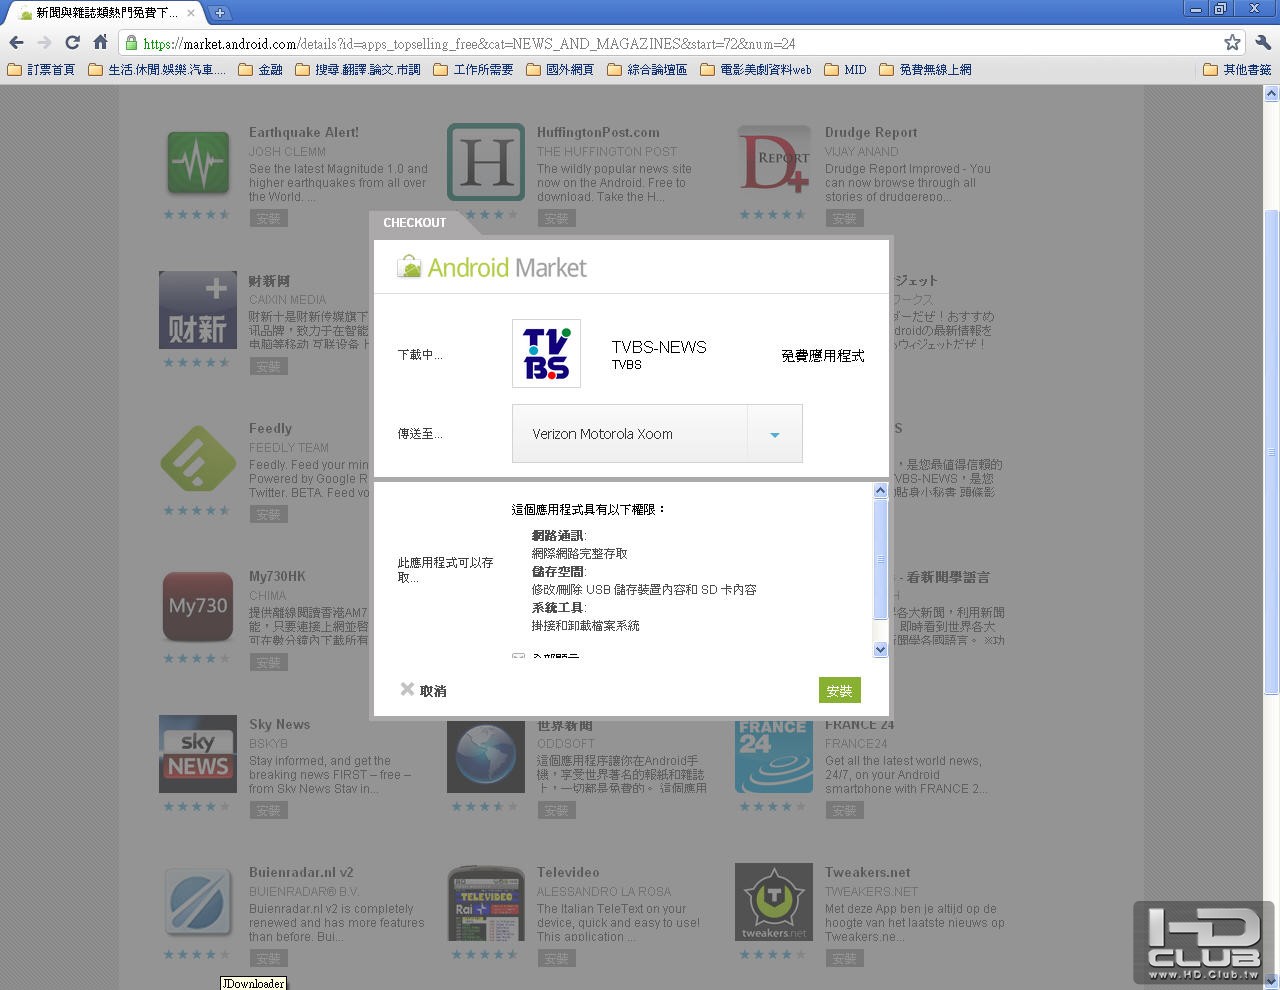Open the 國外網頁 bookmark folder

click(560, 70)
